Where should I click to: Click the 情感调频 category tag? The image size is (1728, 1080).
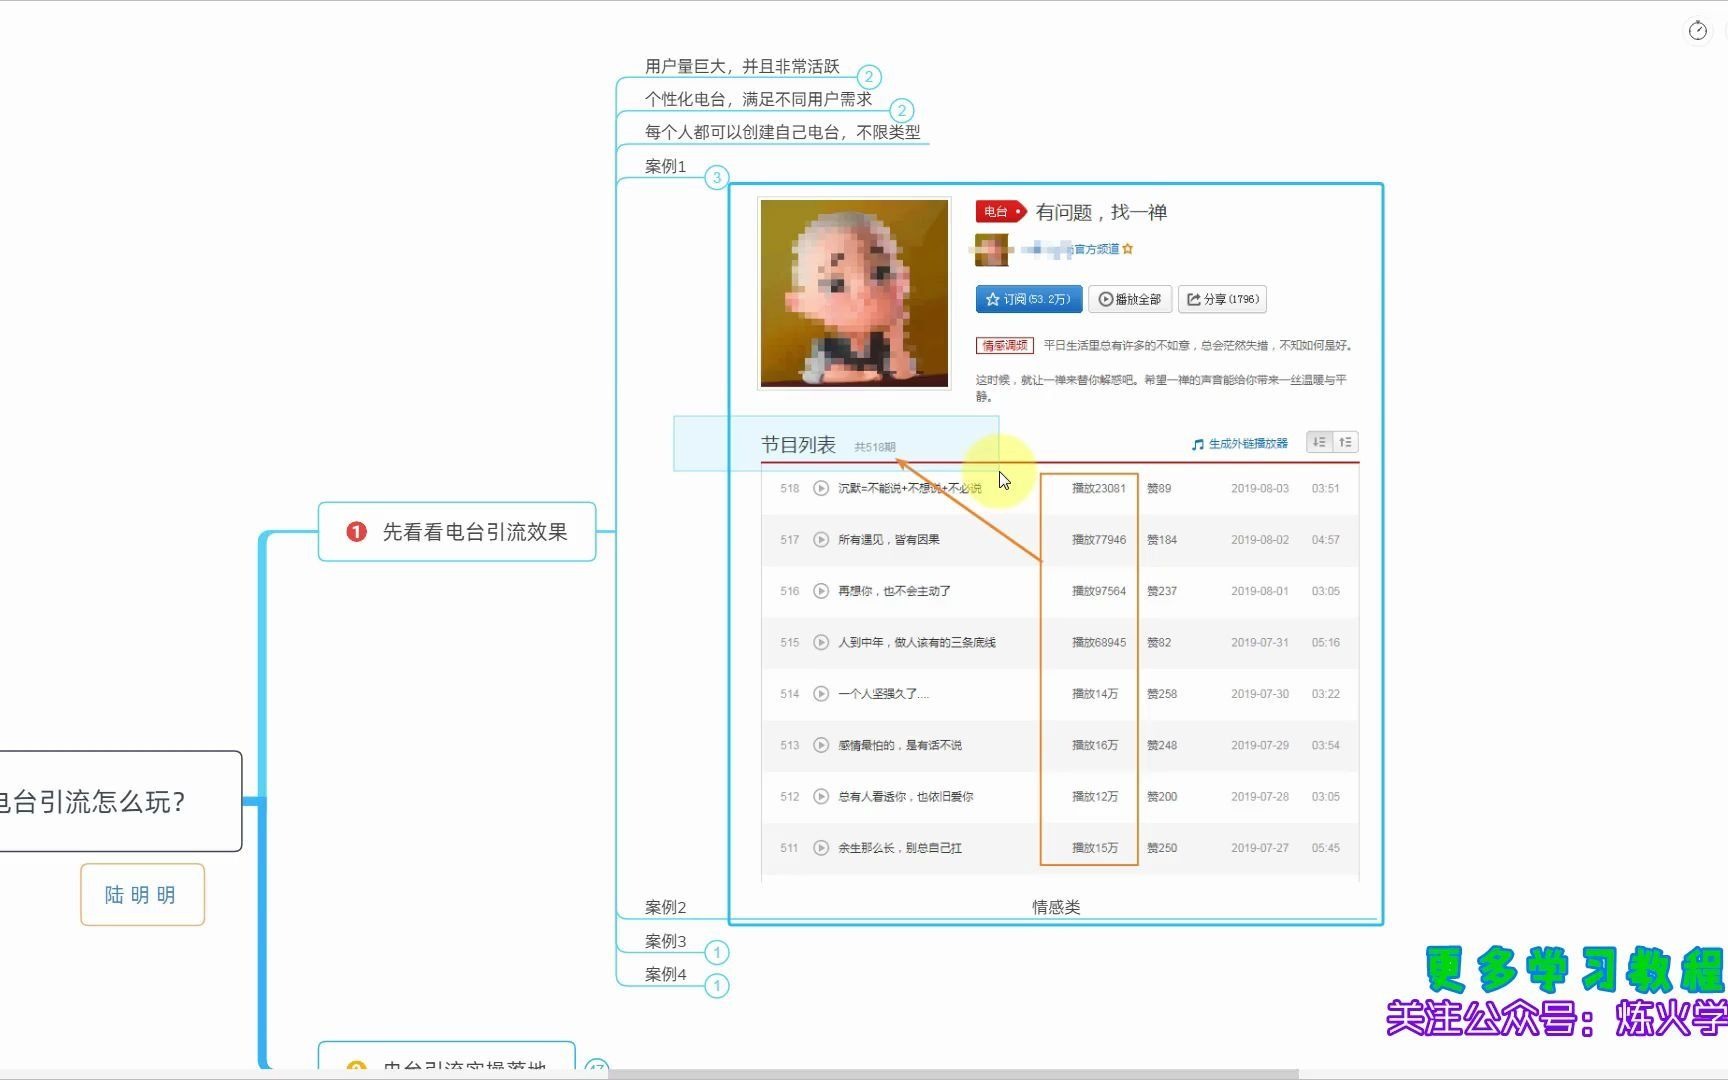click(x=1005, y=345)
